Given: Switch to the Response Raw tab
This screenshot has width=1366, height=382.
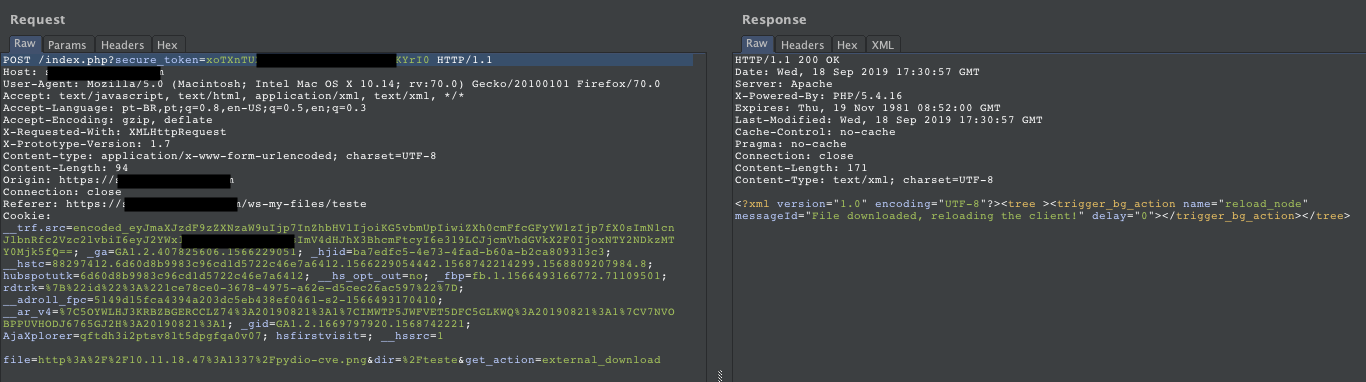Looking at the screenshot, I should pyautogui.click(x=757, y=44).
